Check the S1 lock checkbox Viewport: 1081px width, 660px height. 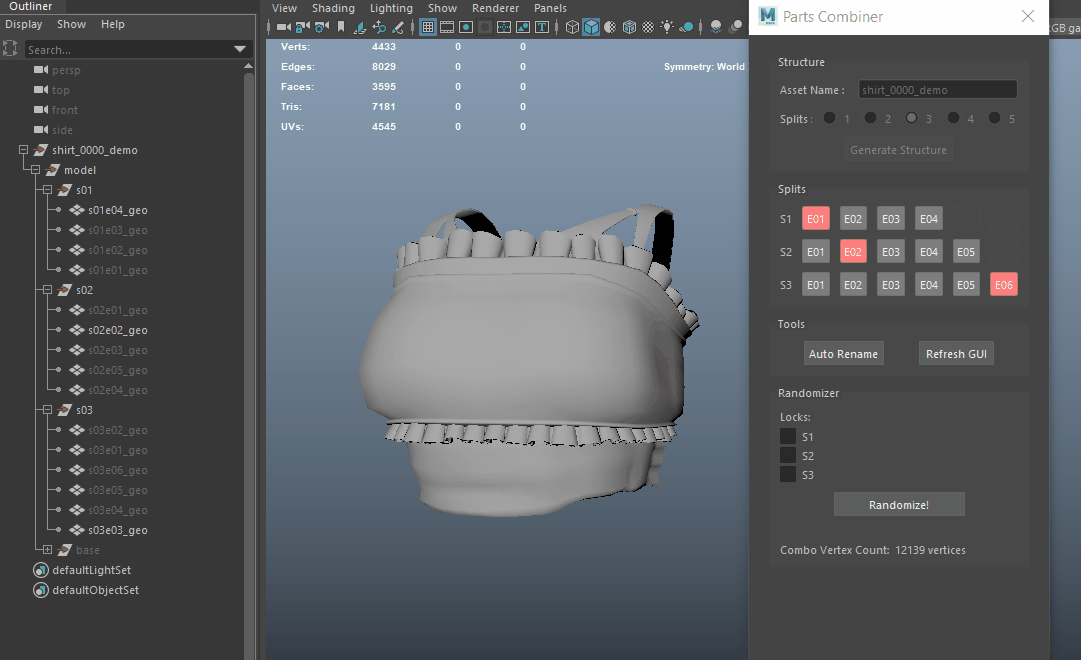788,437
